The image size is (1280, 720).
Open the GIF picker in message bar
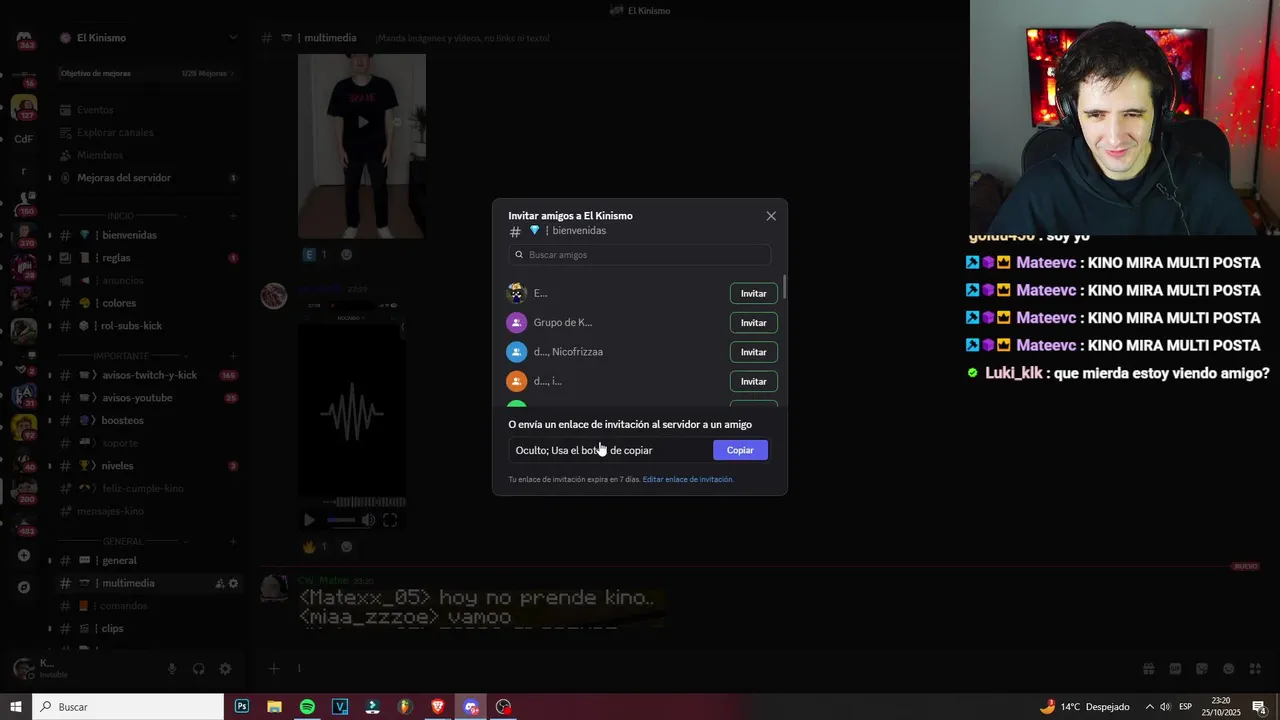[x=1175, y=669]
